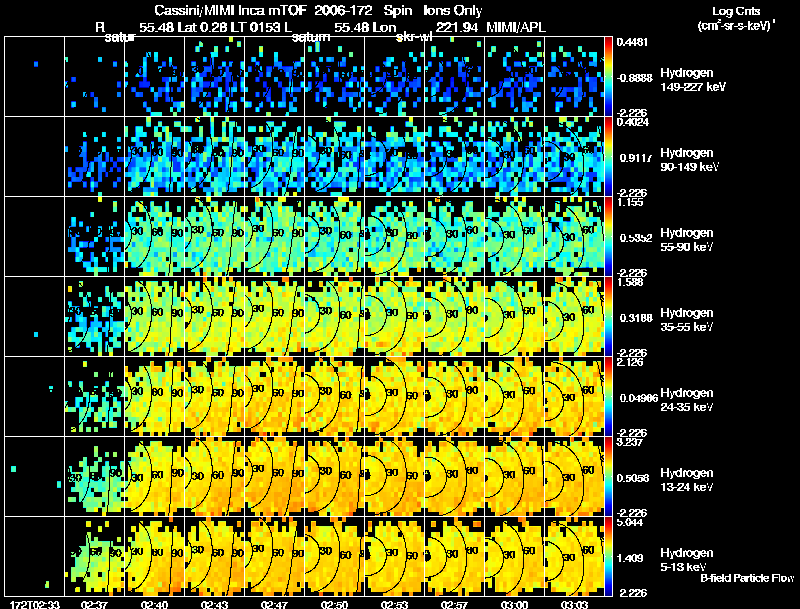Image resolution: width=800 pixels, height=609 pixels.
Task: Open the 13-24 keV panel at 02:53
Action: tap(395, 476)
